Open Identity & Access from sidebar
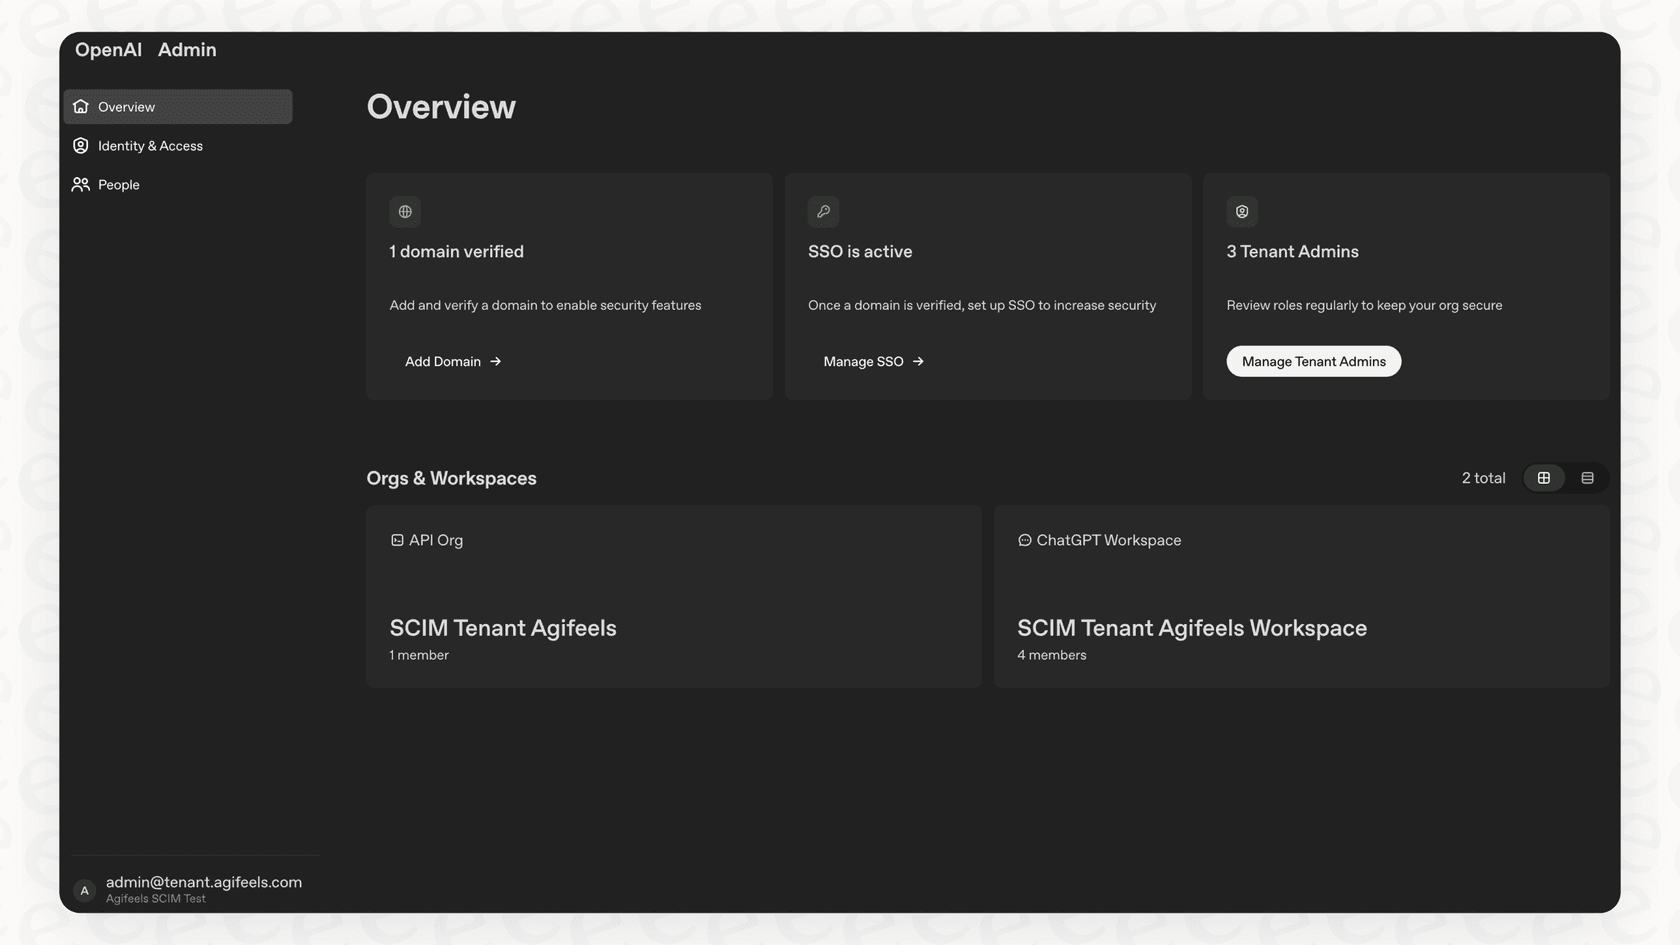 point(150,145)
